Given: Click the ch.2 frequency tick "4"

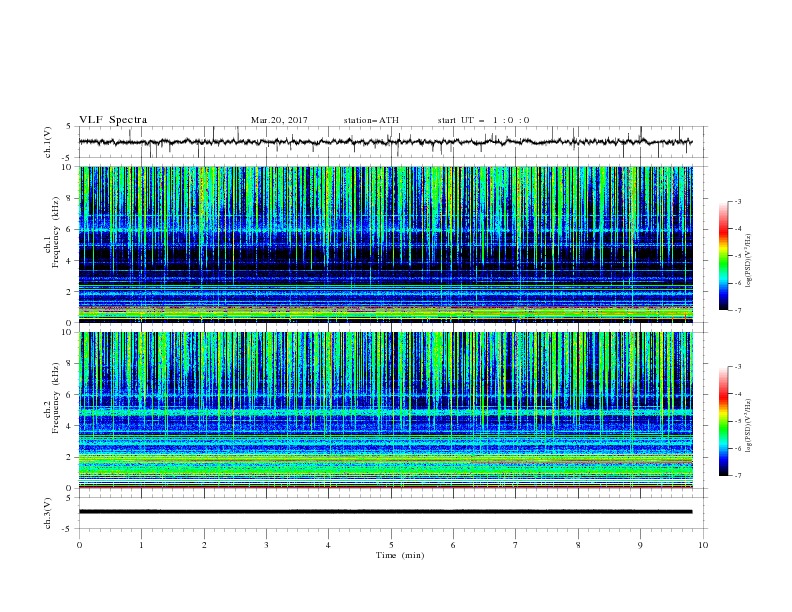Looking at the screenshot, I should point(69,426).
